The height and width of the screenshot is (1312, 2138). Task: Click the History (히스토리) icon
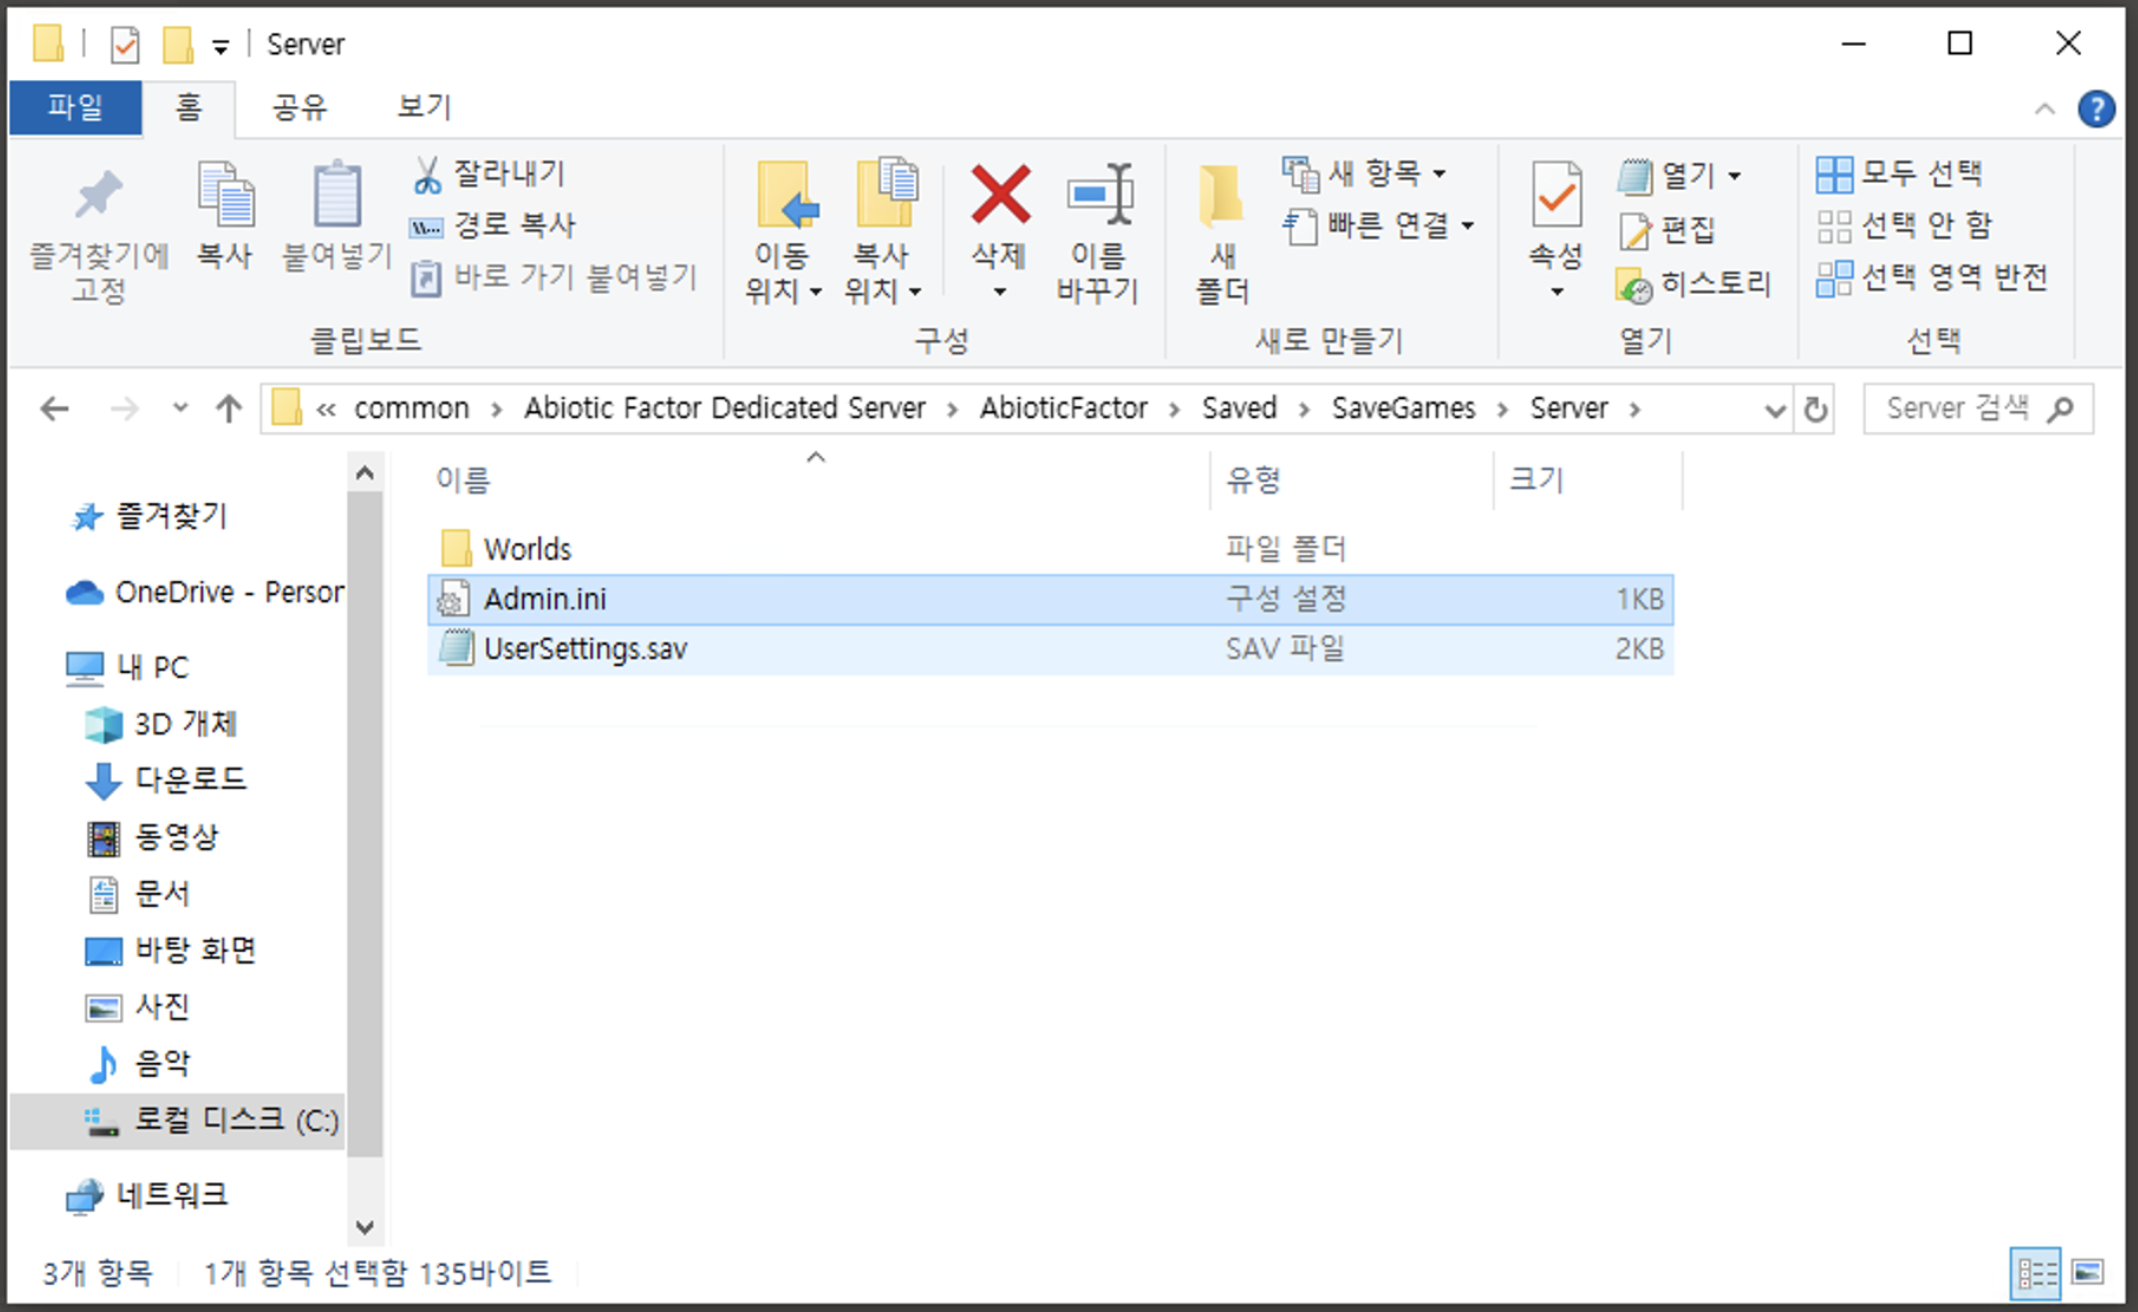(1634, 286)
